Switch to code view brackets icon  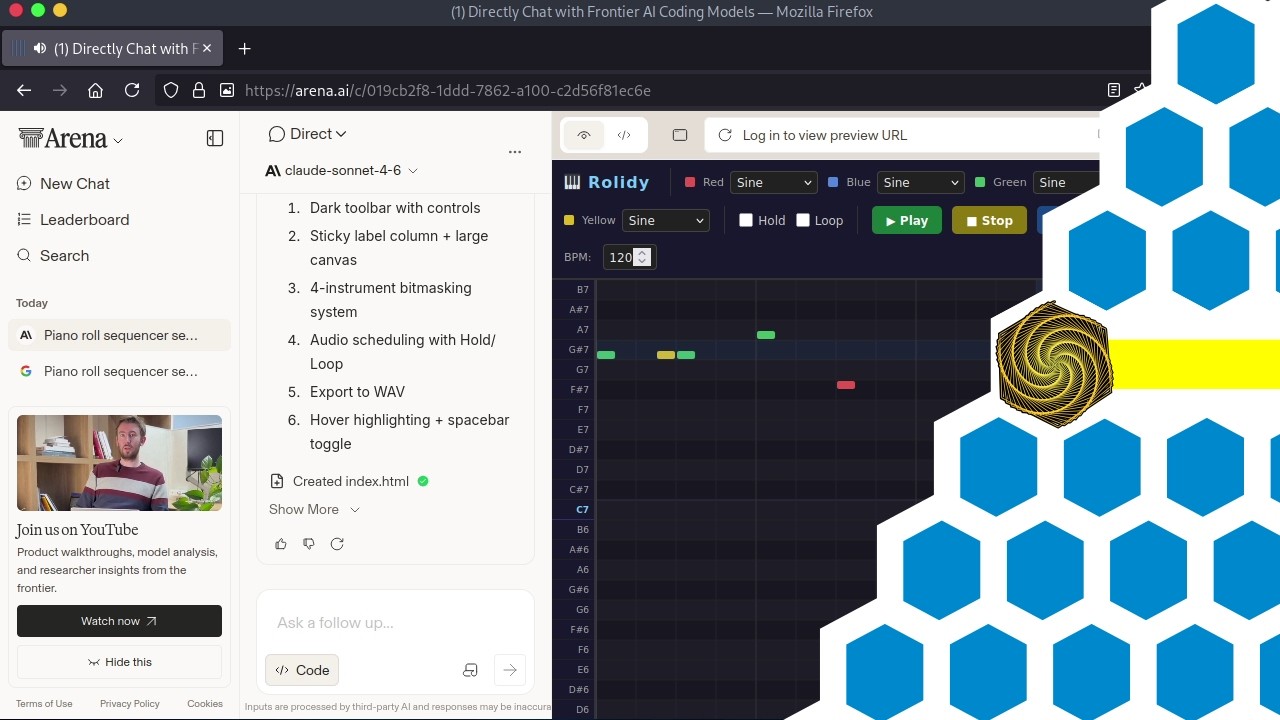pyautogui.click(x=624, y=135)
